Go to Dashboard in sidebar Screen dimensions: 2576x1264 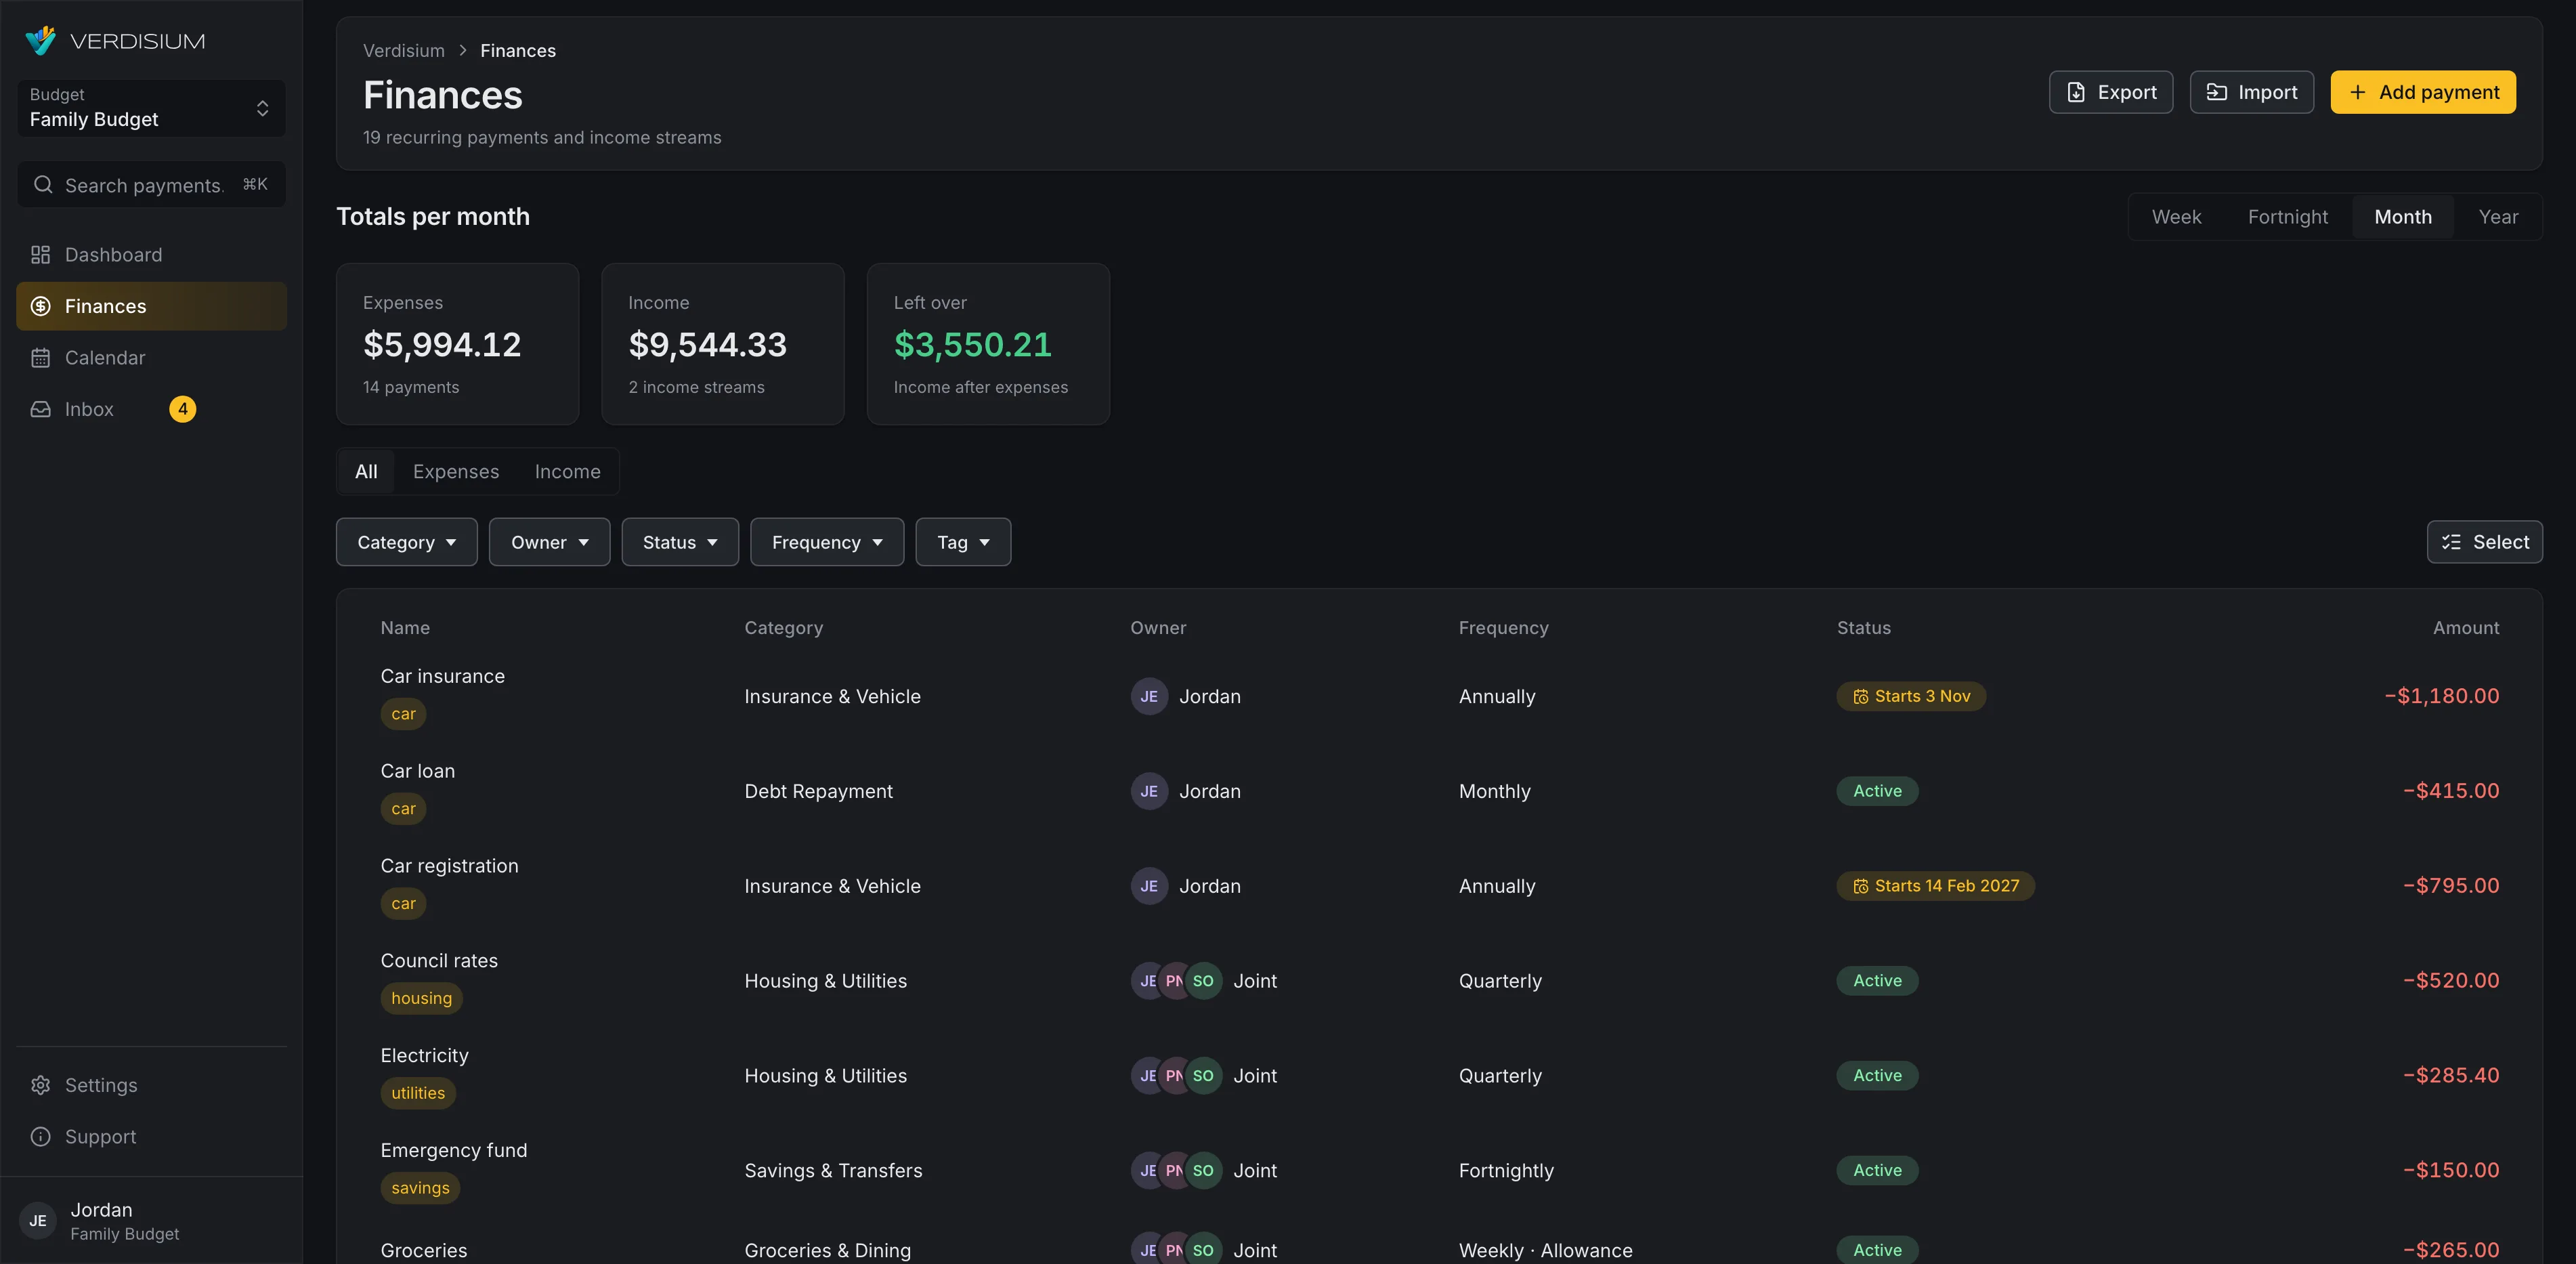tap(151, 255)
